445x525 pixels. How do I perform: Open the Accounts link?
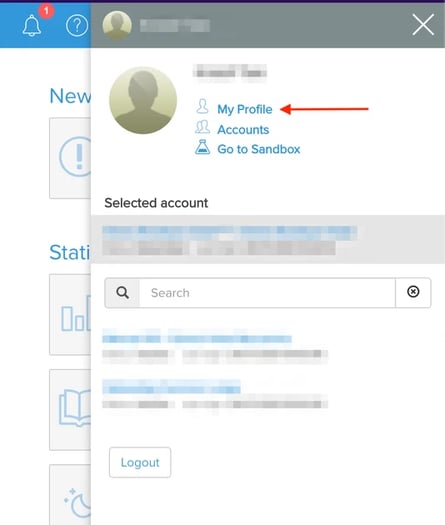(243, 130)
